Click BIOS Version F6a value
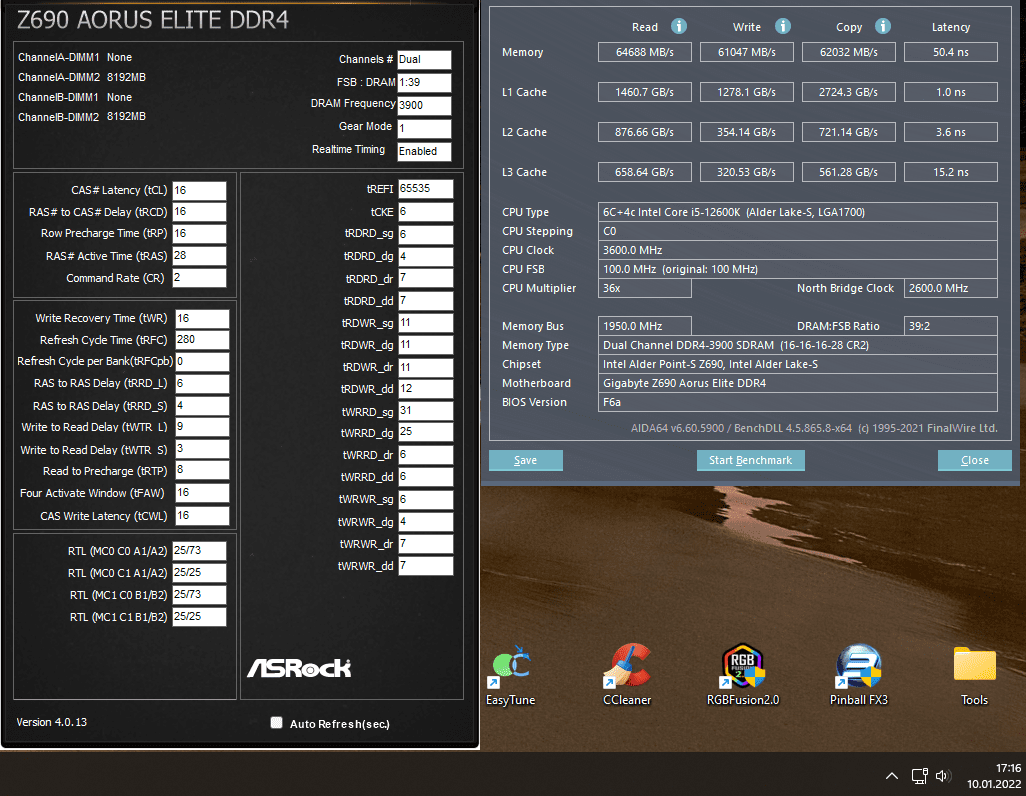 coord(798,402)
